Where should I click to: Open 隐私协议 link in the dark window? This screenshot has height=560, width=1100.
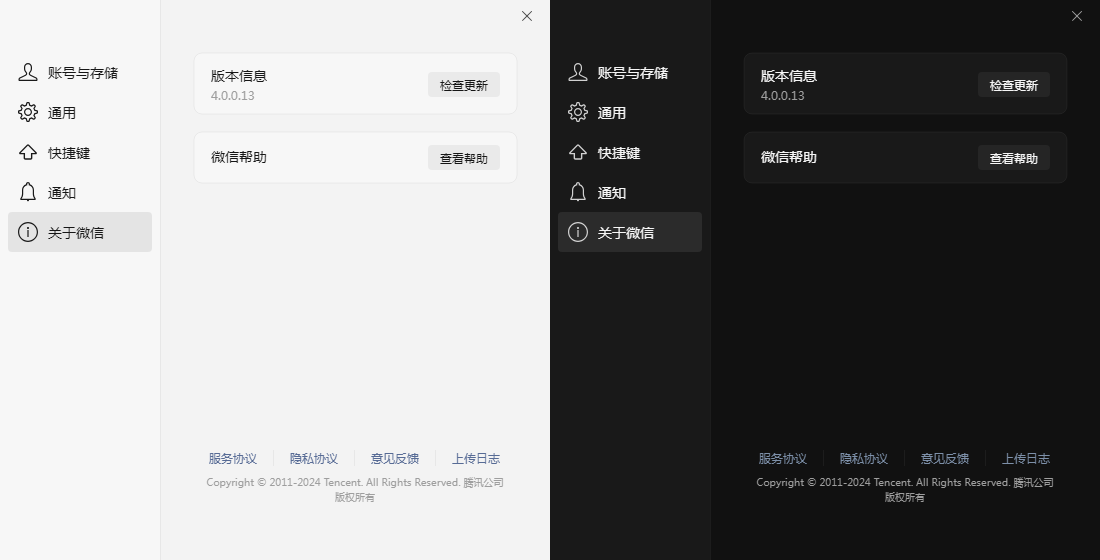pos(864,458)
